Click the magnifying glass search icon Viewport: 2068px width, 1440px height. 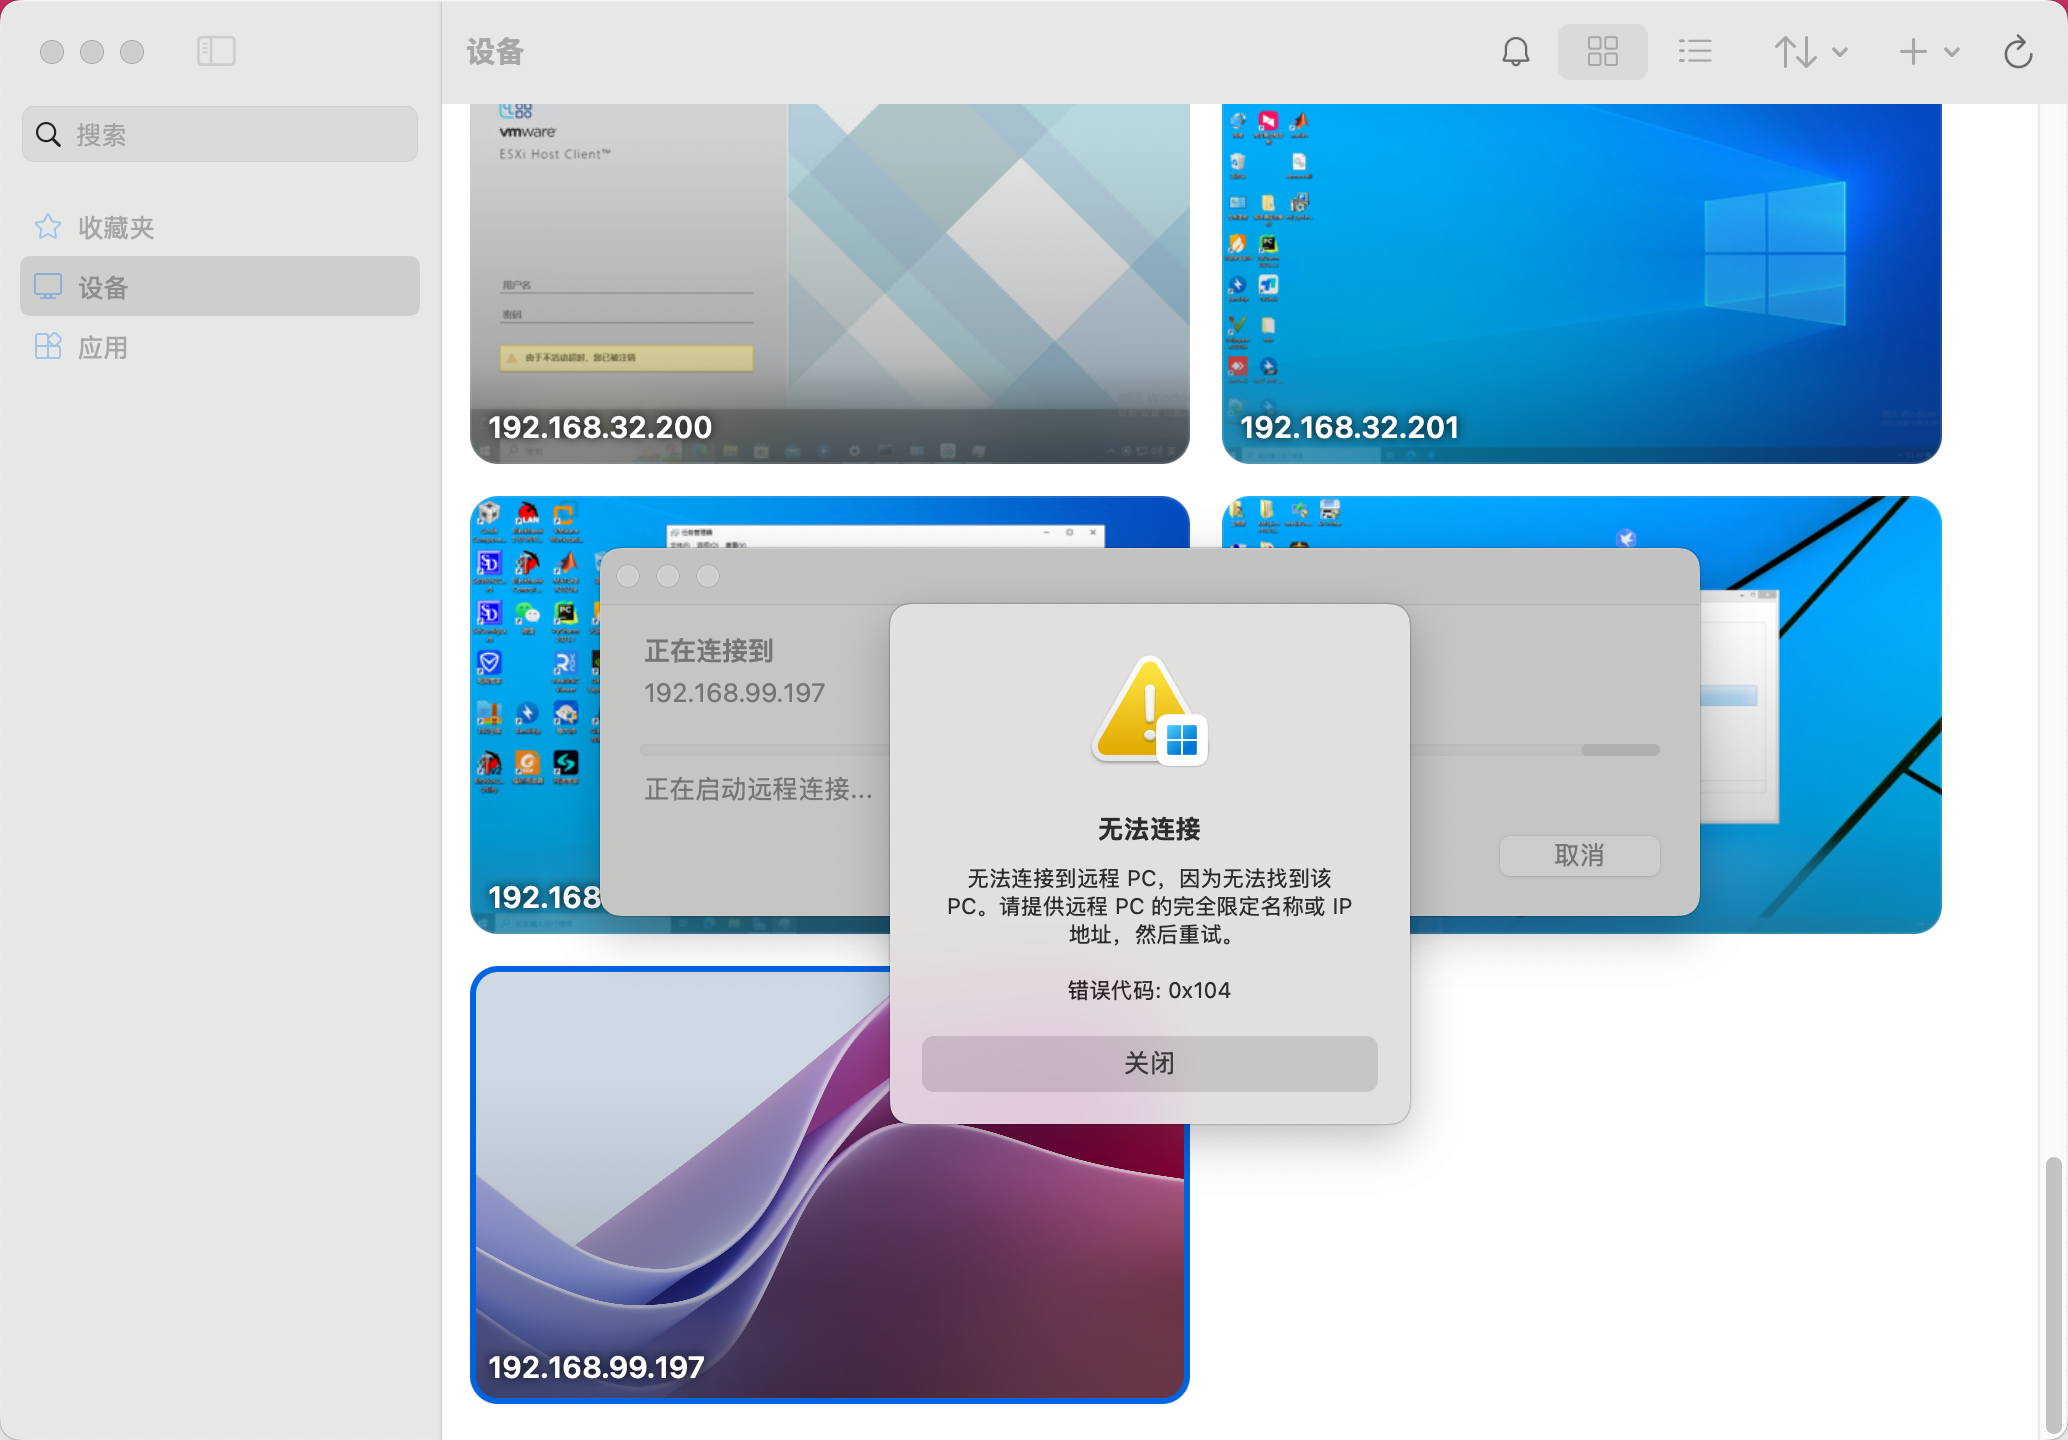click(x=48, y=135)
